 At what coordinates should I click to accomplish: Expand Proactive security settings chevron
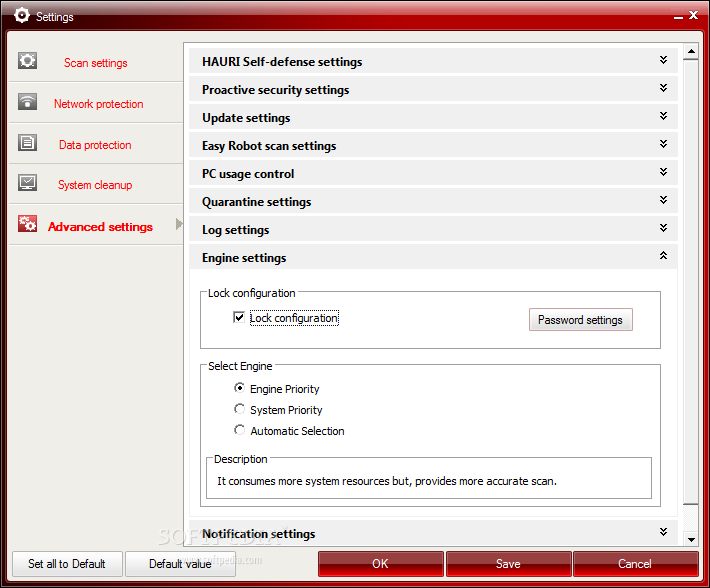coord(663,88)
